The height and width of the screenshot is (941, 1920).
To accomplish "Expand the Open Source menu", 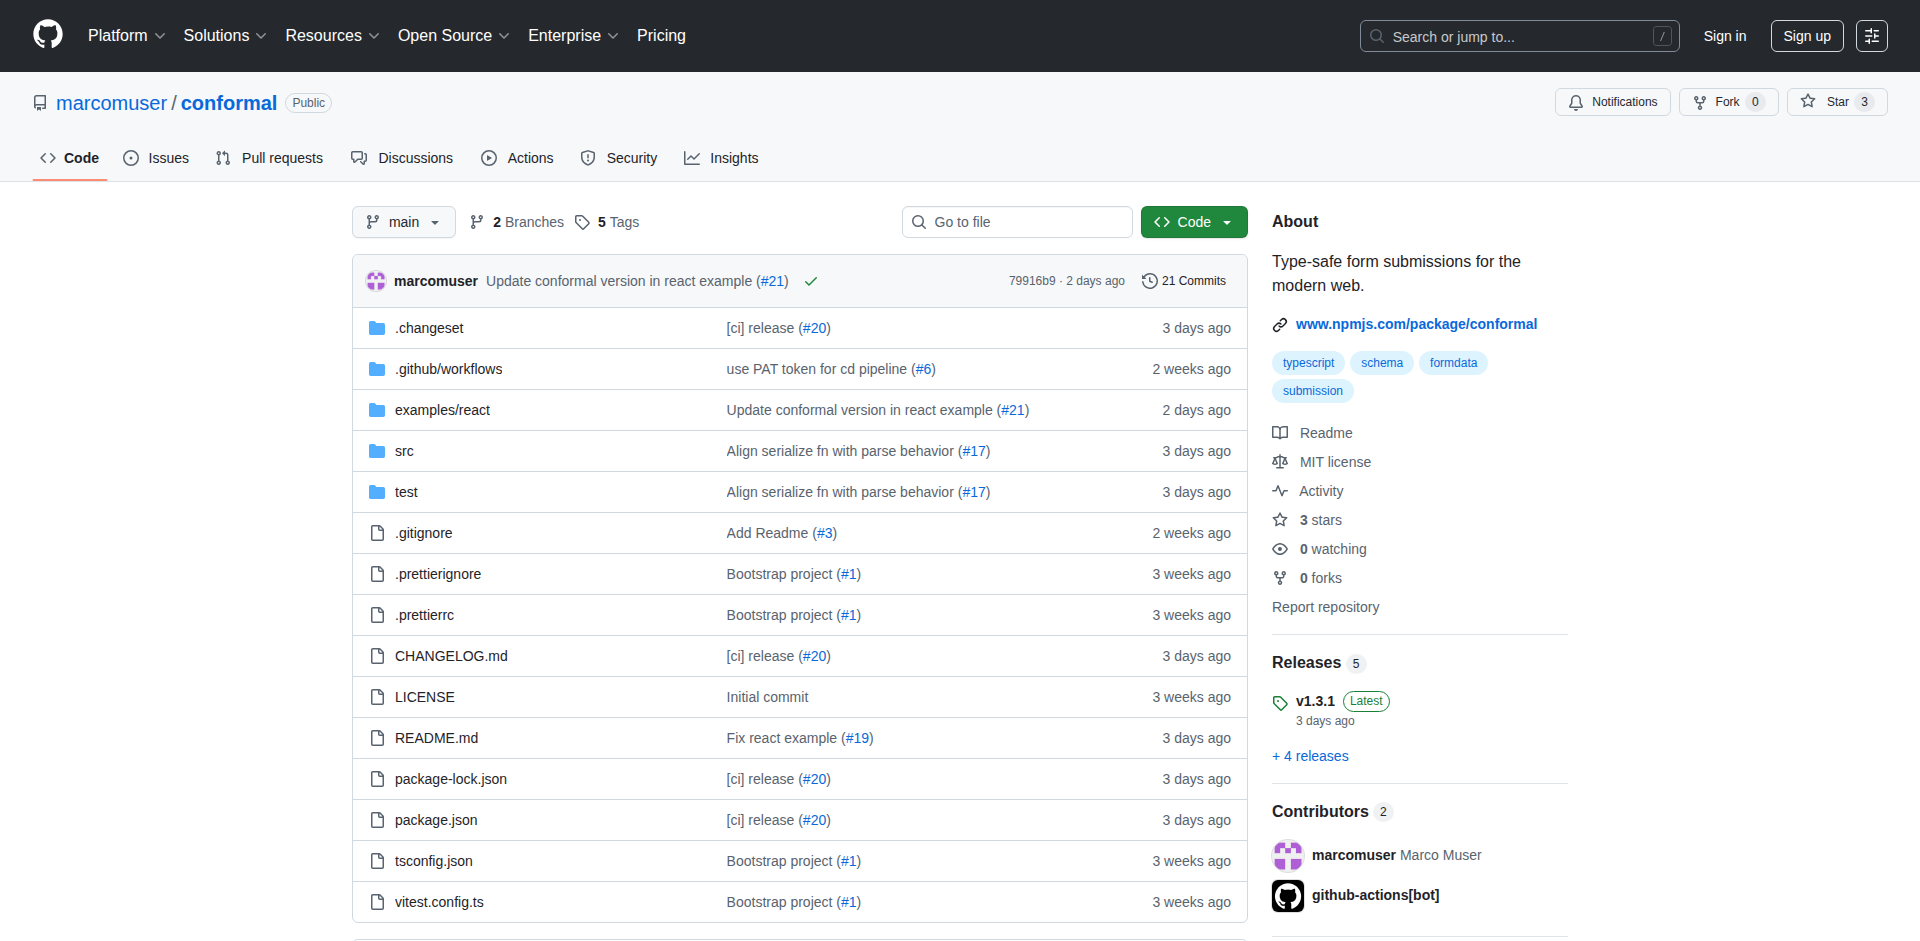I will coord(454,36).
